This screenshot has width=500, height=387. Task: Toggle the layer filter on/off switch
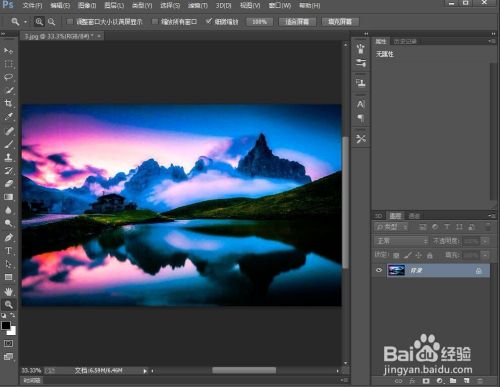[x=488, y=227]
